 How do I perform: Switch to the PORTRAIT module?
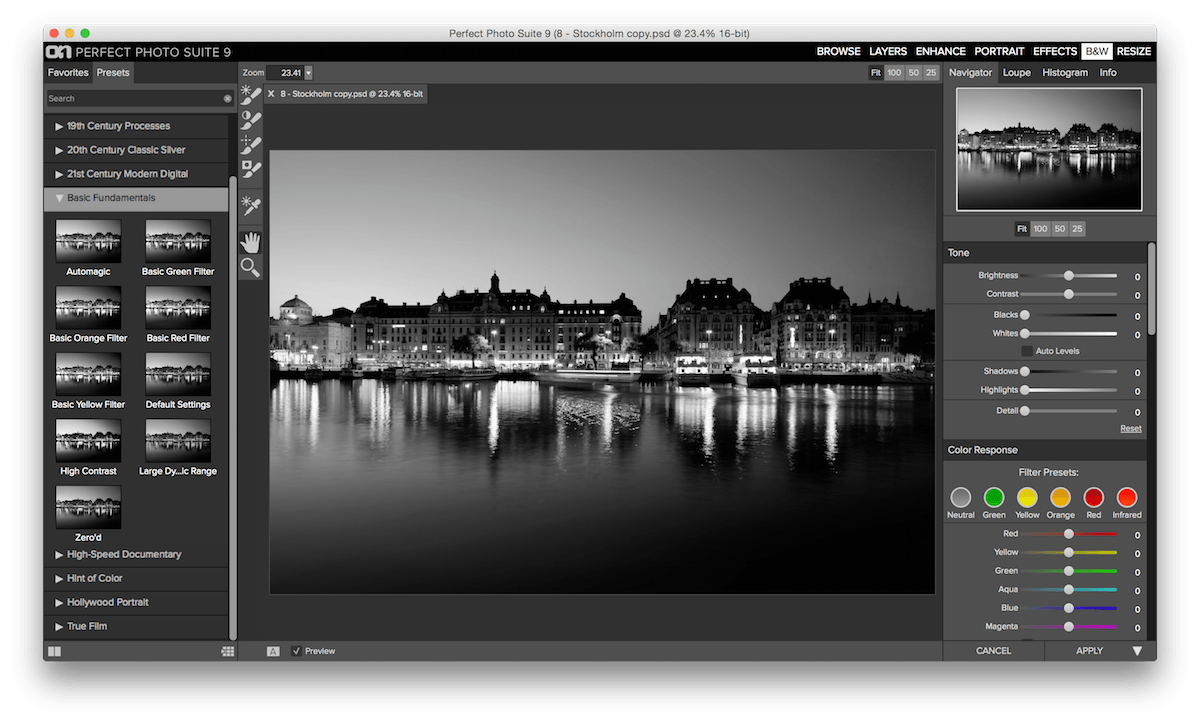click(999, 51)
